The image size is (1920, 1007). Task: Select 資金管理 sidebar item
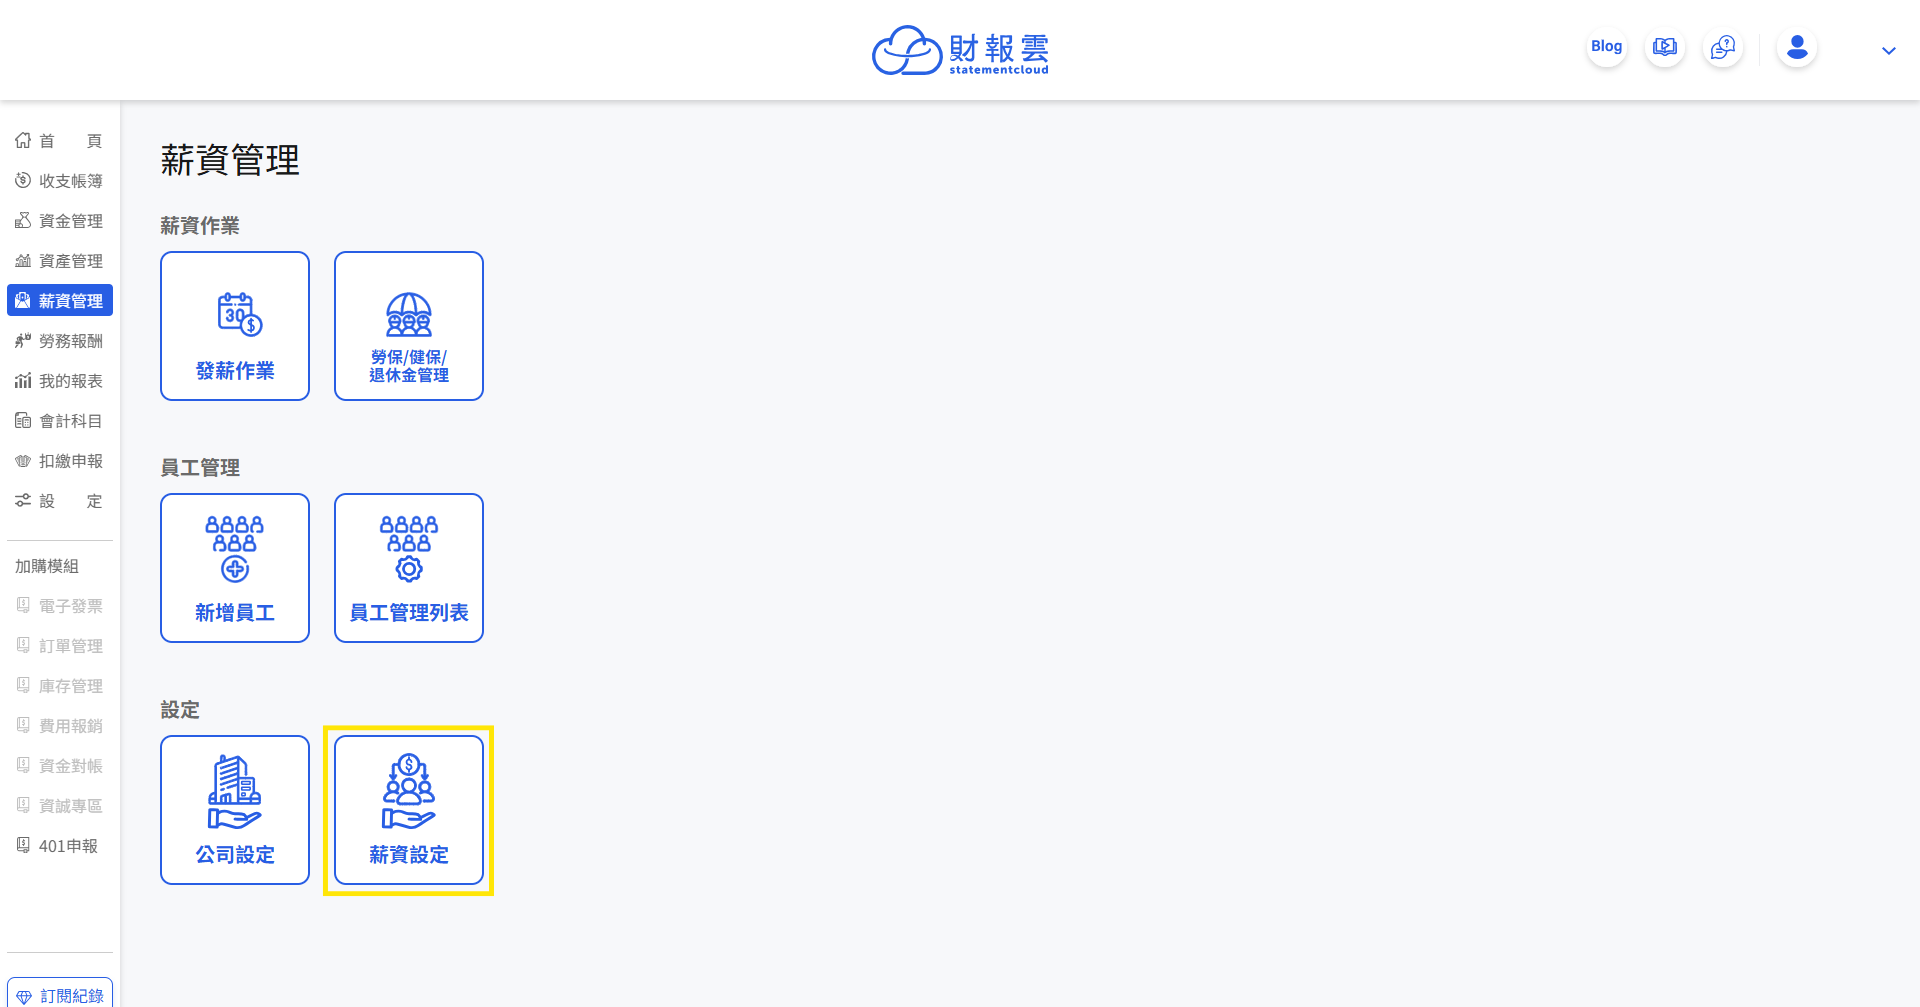[60, 221]
